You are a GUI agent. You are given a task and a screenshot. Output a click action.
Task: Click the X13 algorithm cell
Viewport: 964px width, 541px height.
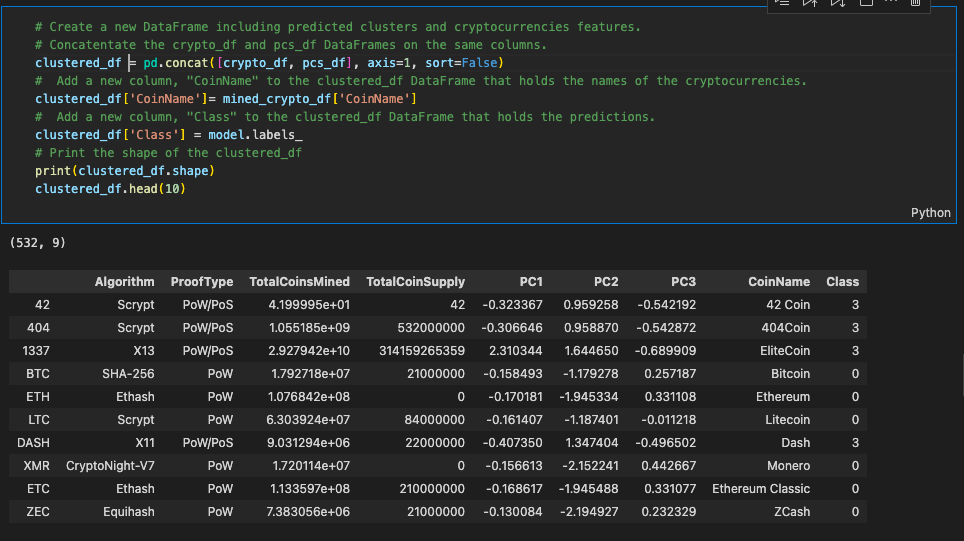[x=144, y=351]
